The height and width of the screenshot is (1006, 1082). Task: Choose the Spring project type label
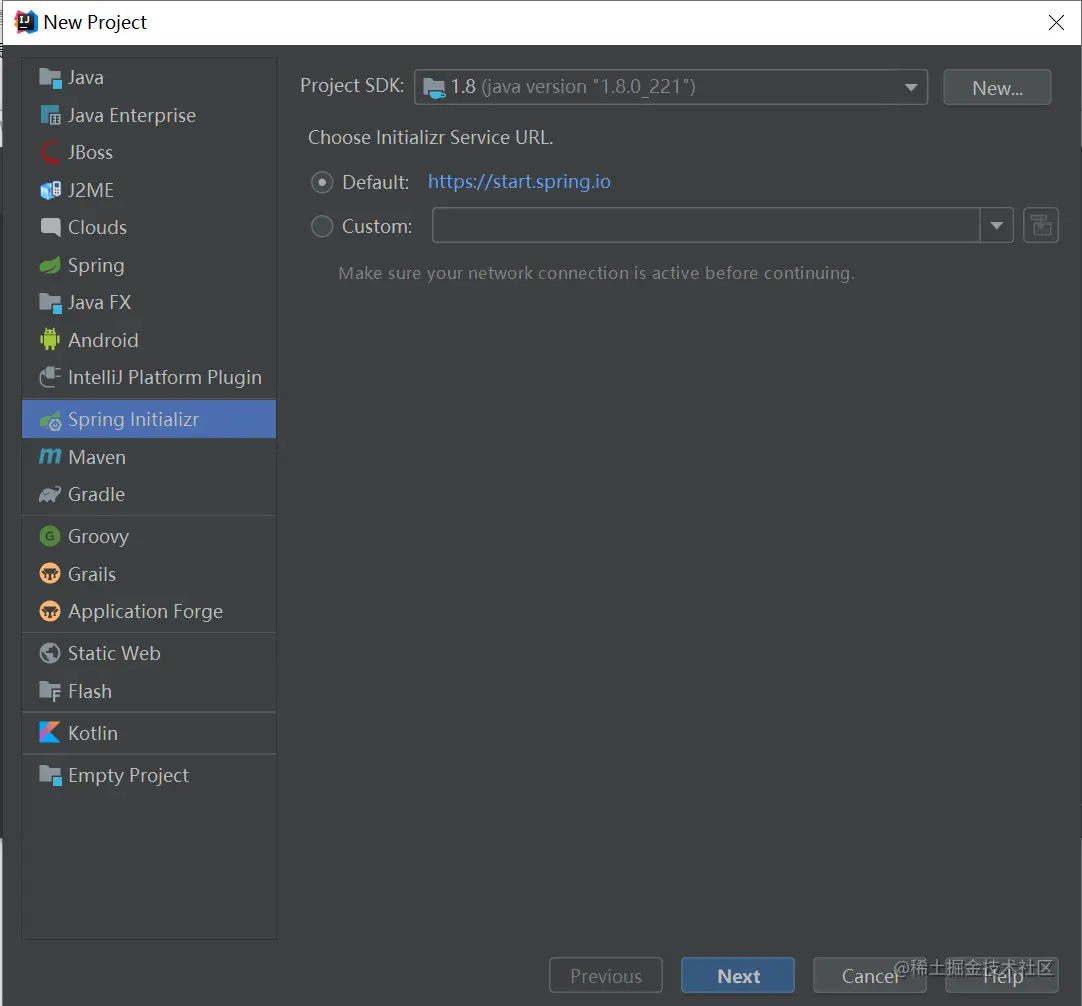[x=96, y=266]
